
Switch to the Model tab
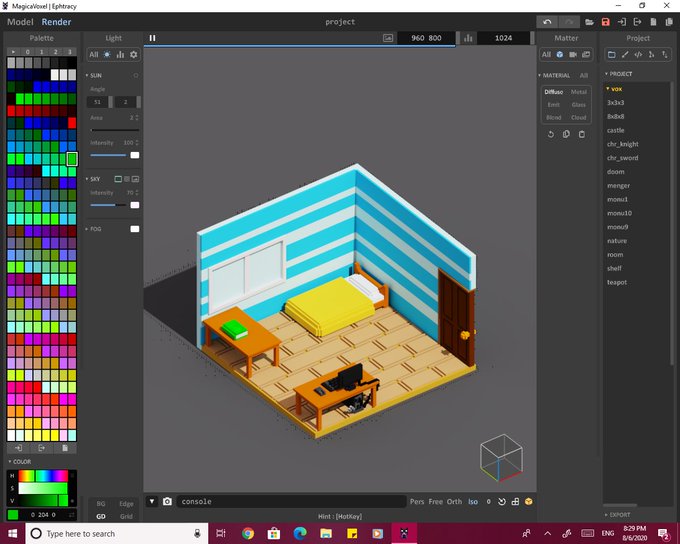click(19, 21)
